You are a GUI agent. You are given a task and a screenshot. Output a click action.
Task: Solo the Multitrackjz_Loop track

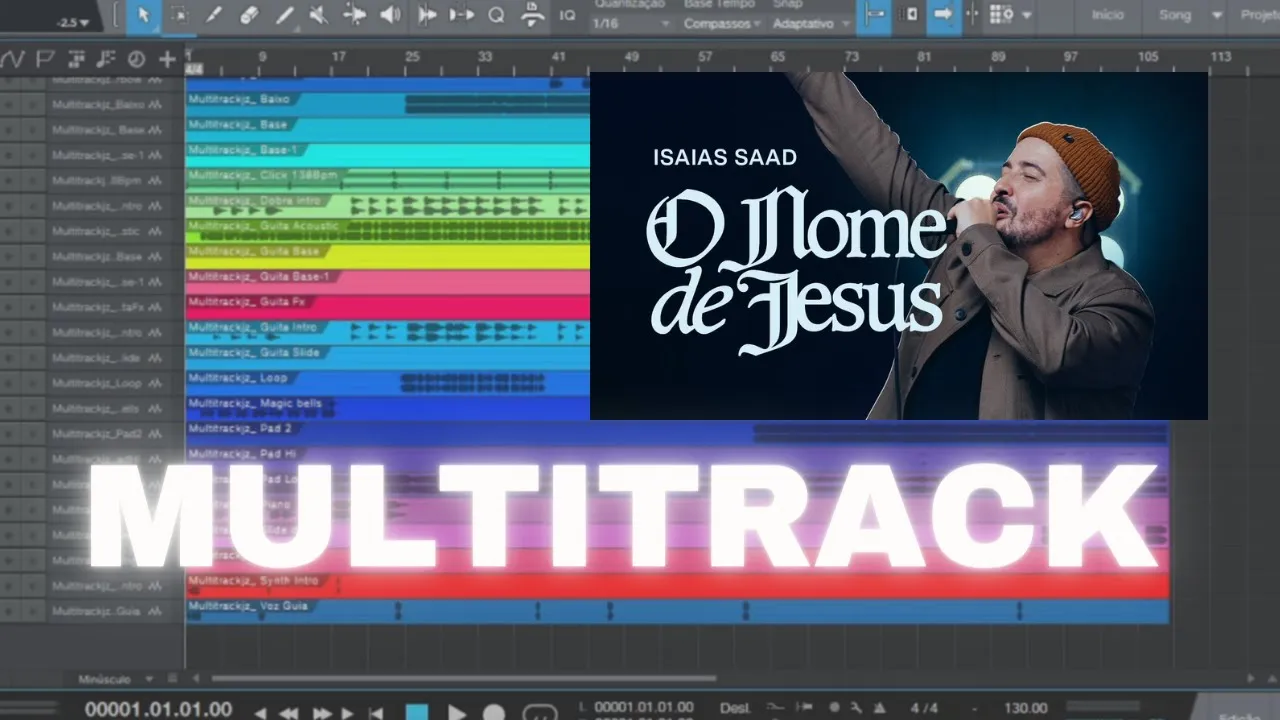[34, 383]
